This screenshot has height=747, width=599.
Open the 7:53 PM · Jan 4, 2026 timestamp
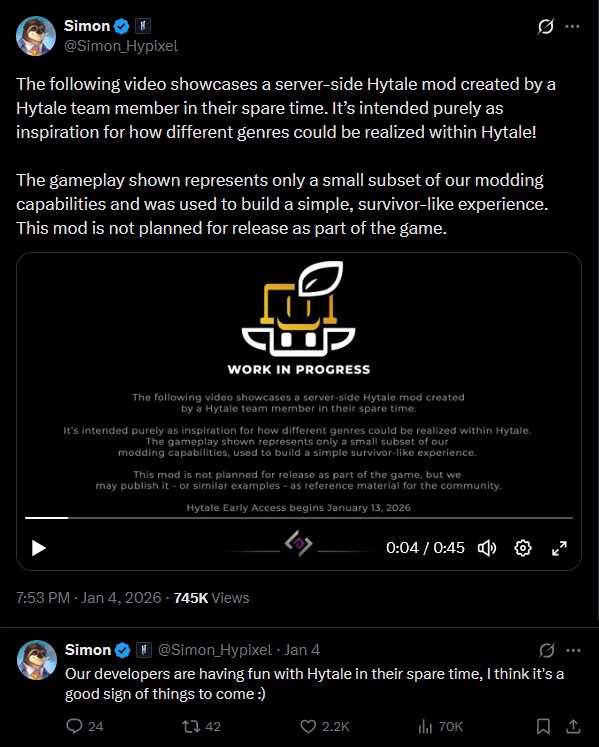(89, 597)
